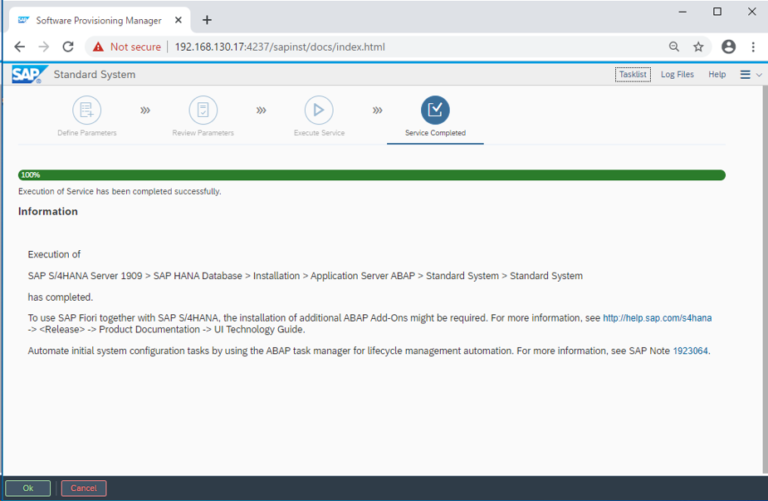Open the Chrome three-dot menu
The height and width of the screenshot is (501, 768).
[753, 47]
